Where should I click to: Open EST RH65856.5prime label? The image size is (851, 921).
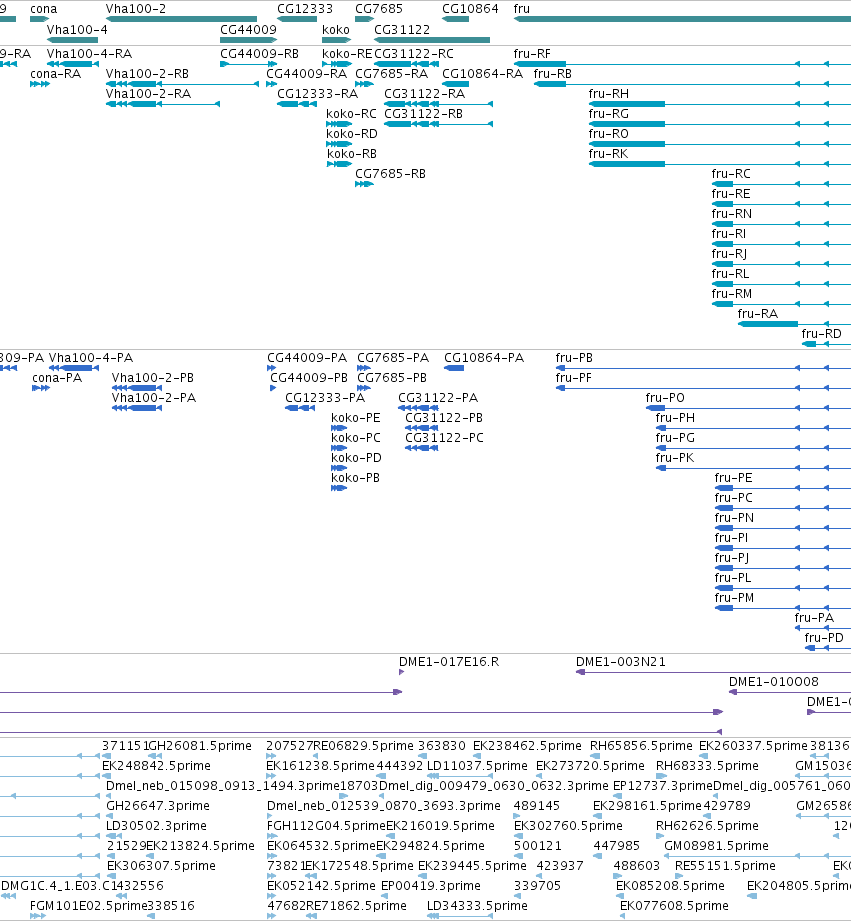pyautogui.click(x=641, y=745)
